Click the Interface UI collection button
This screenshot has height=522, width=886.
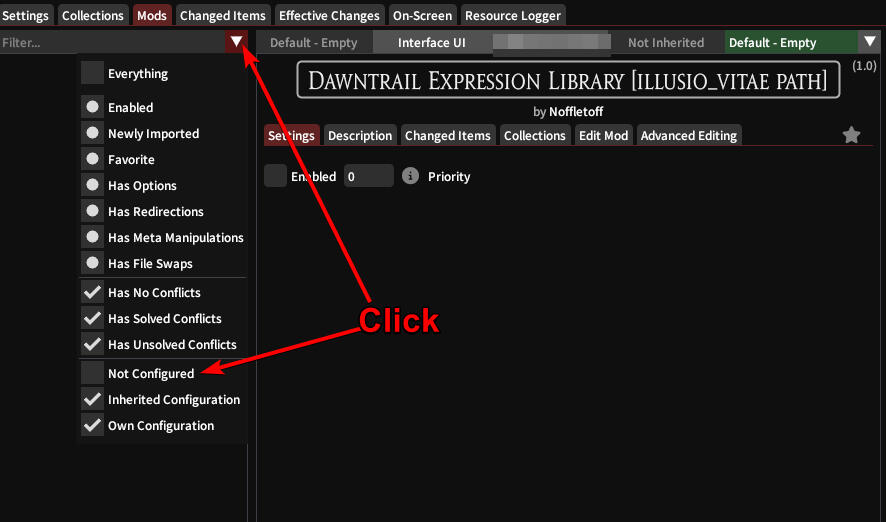tap(431, 42)
